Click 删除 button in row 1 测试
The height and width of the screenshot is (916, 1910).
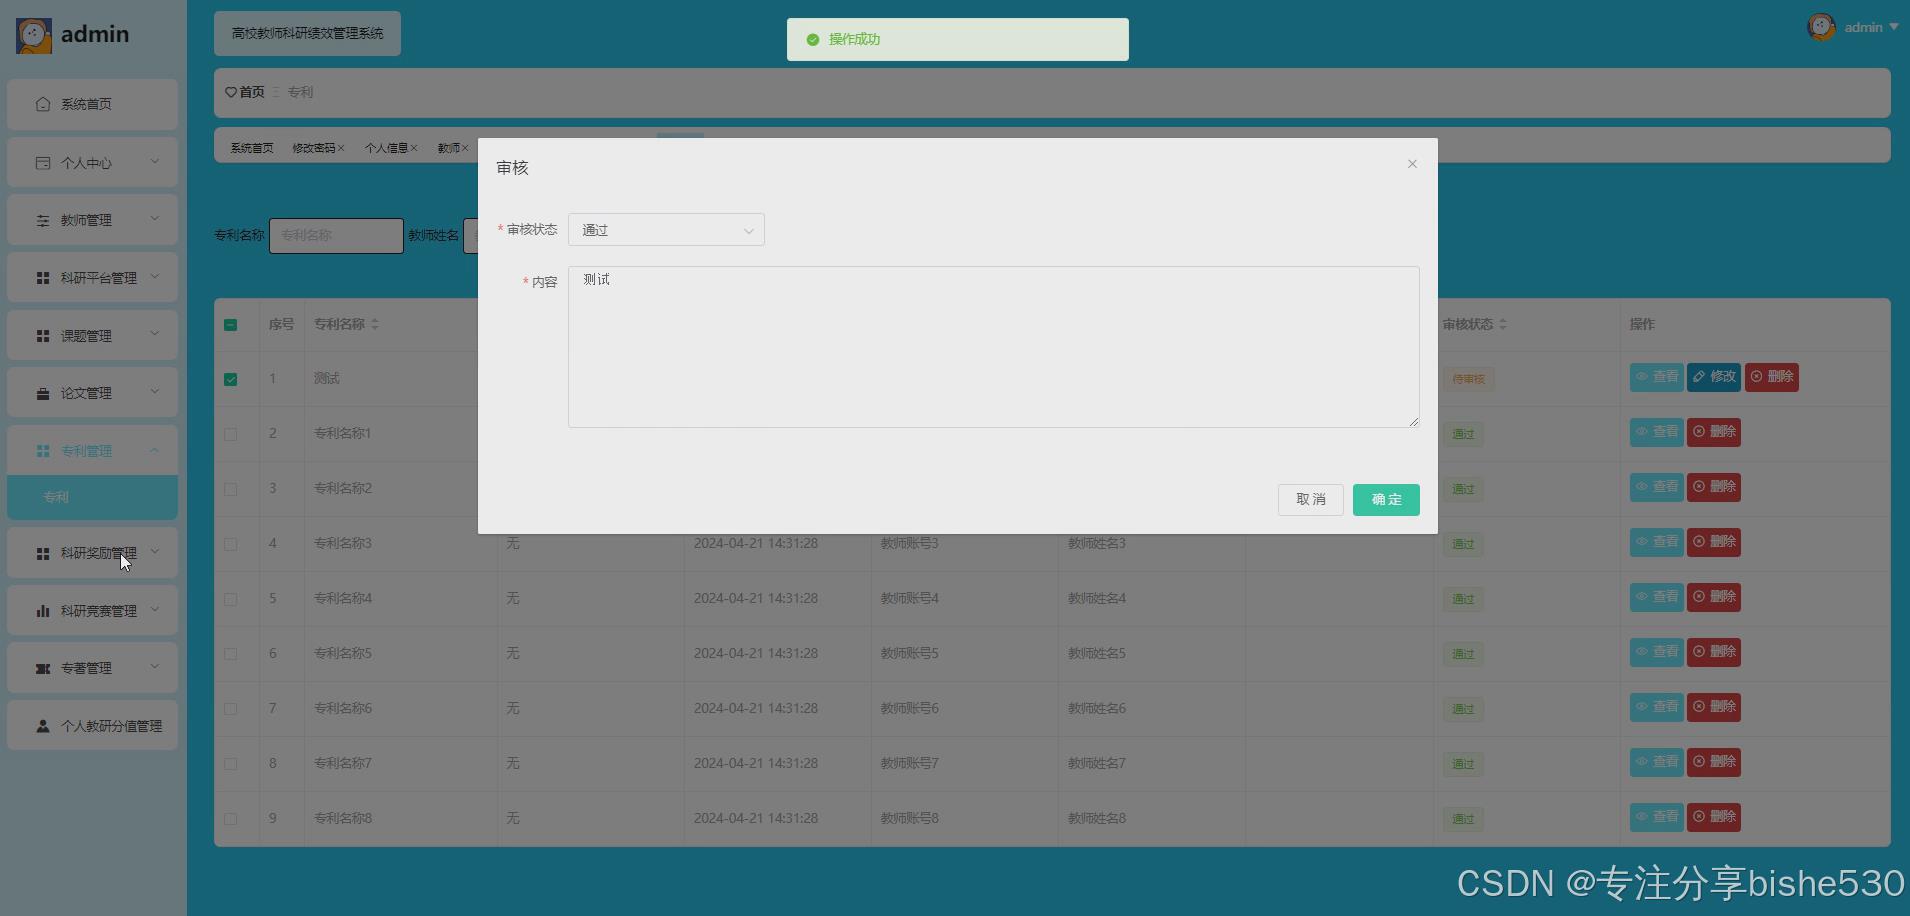coord(1772,377)
